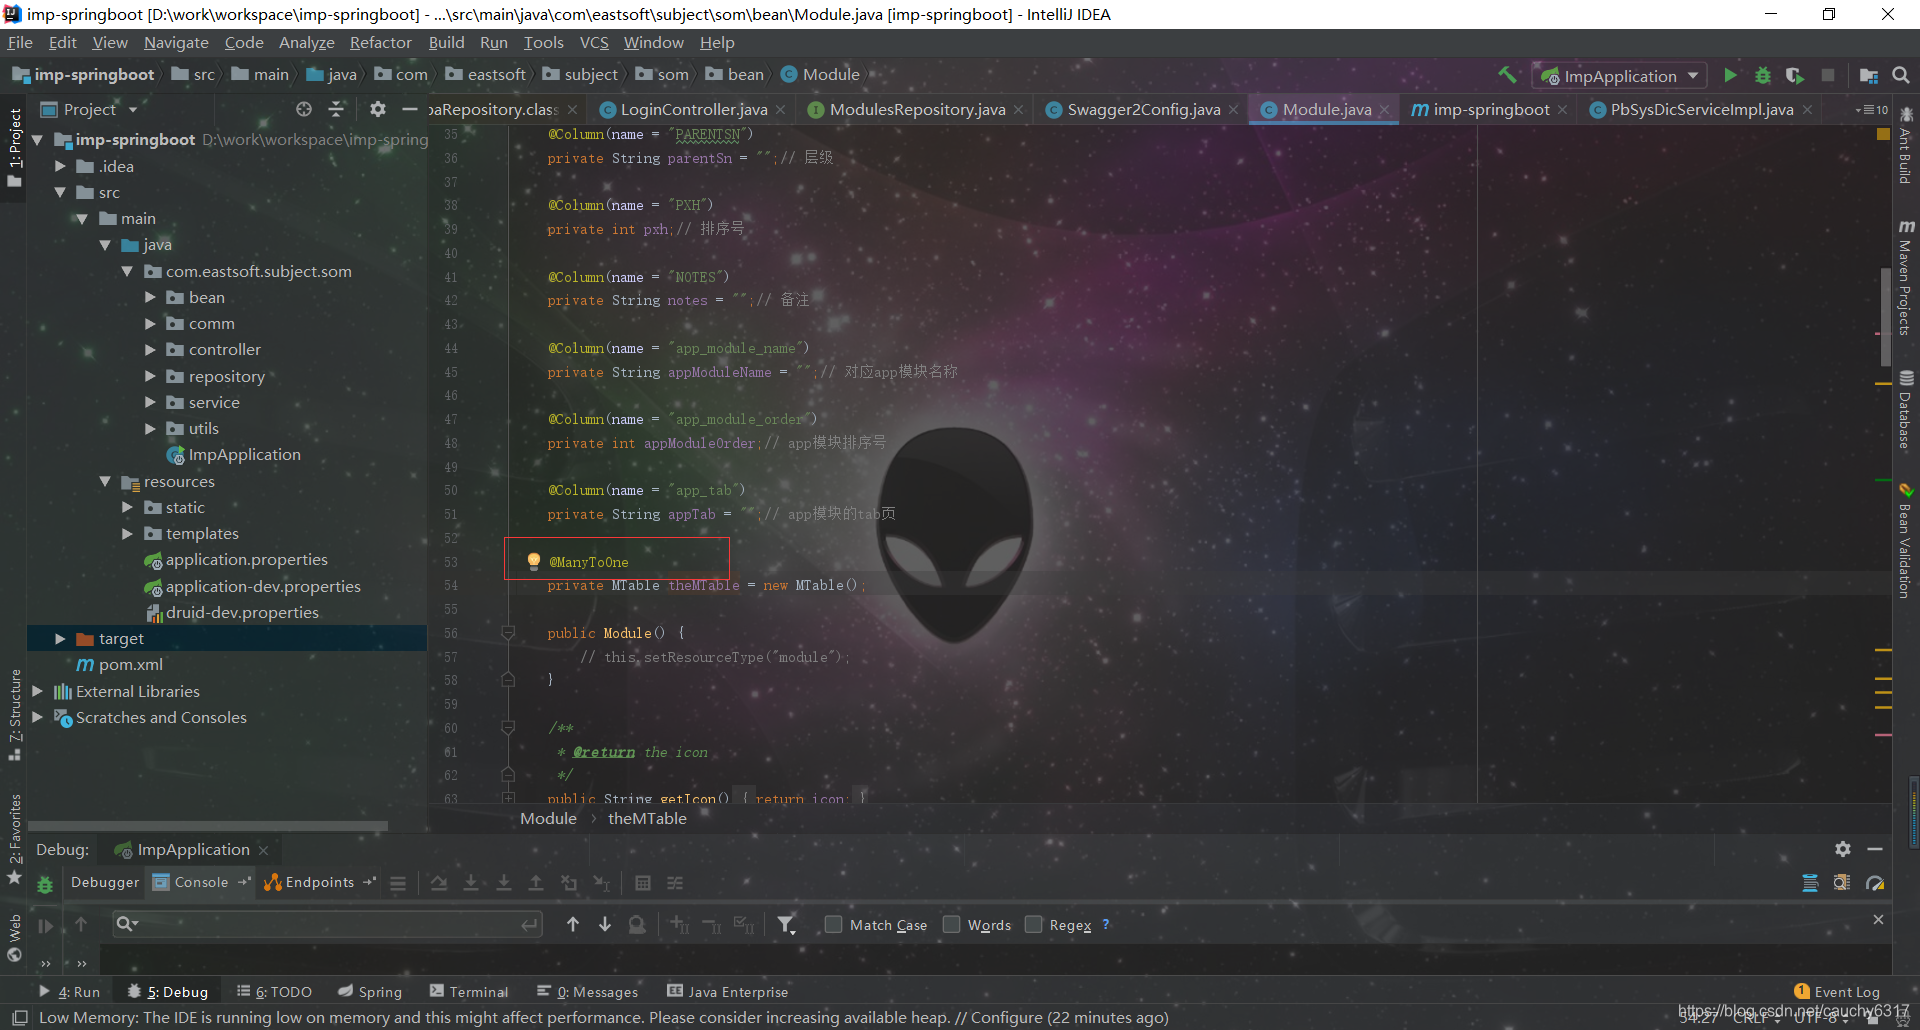Enable the Regex checkbox

tap(1033, 924)
